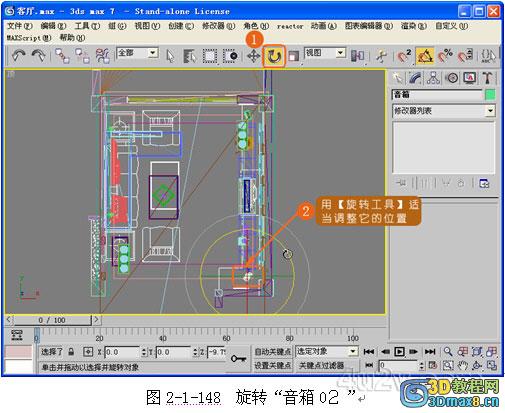Switch to the Modify command panel
Image resolution: width=505 pixels, height=413 pixels.
point(415,78)
